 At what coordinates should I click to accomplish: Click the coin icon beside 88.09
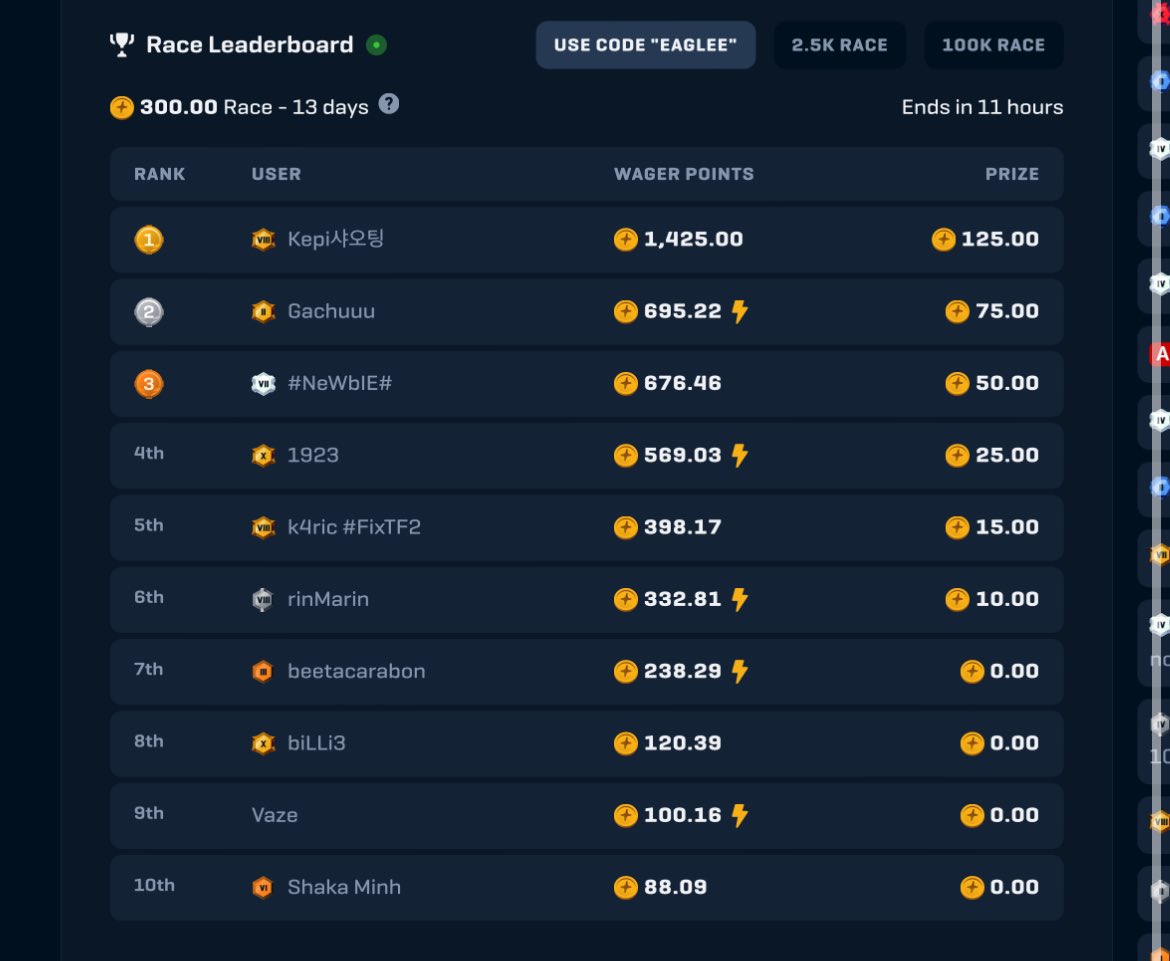pos(625,887)
